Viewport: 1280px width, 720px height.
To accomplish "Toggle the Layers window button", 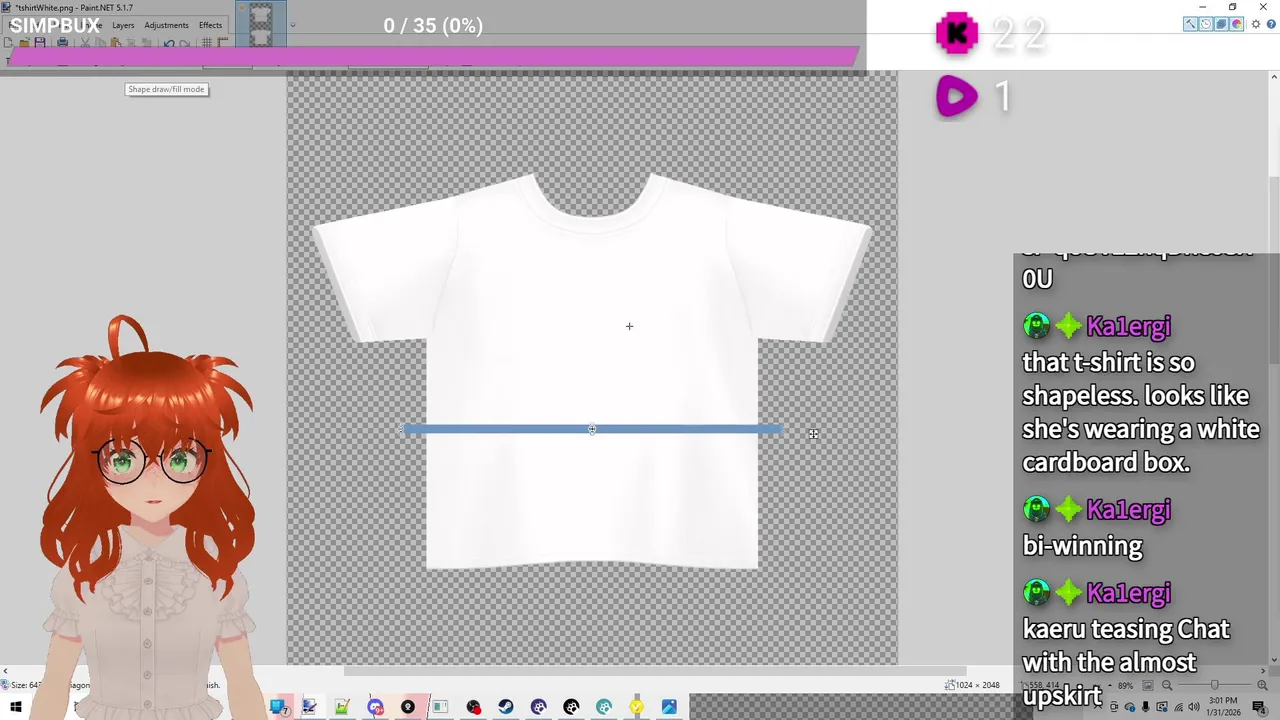I will (1221, 24).
